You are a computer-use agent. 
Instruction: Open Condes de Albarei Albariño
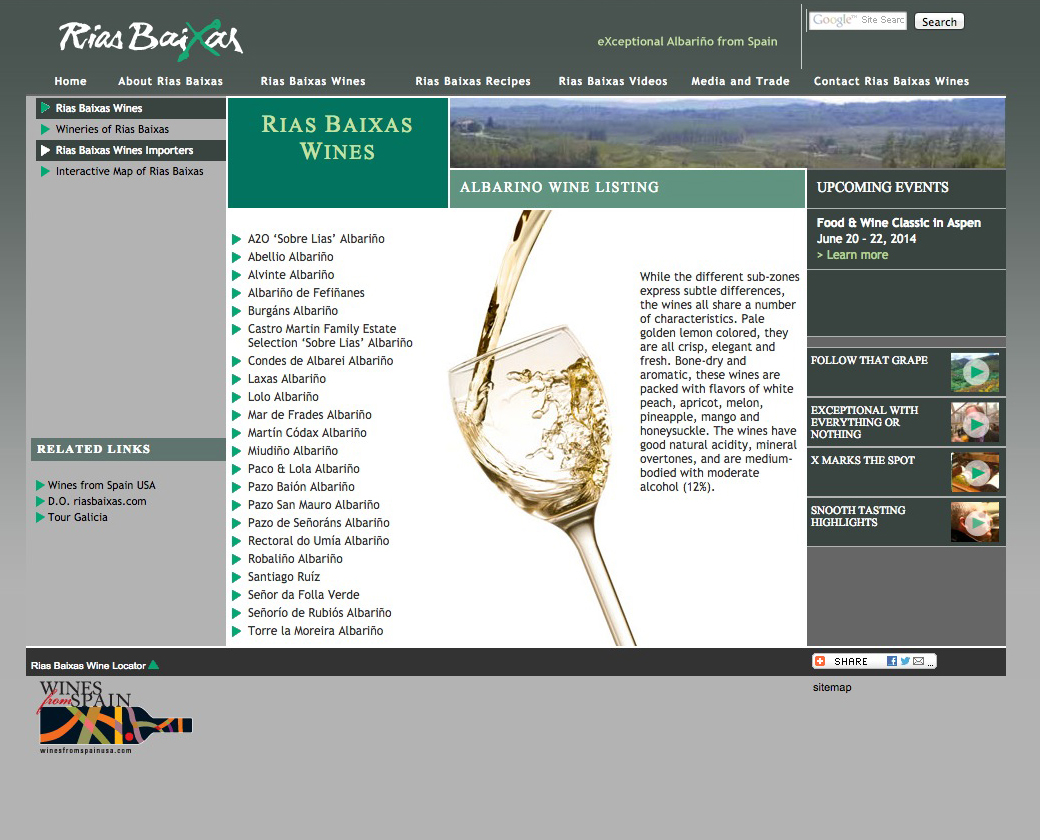pyautogui.click(x=320, y=361)
